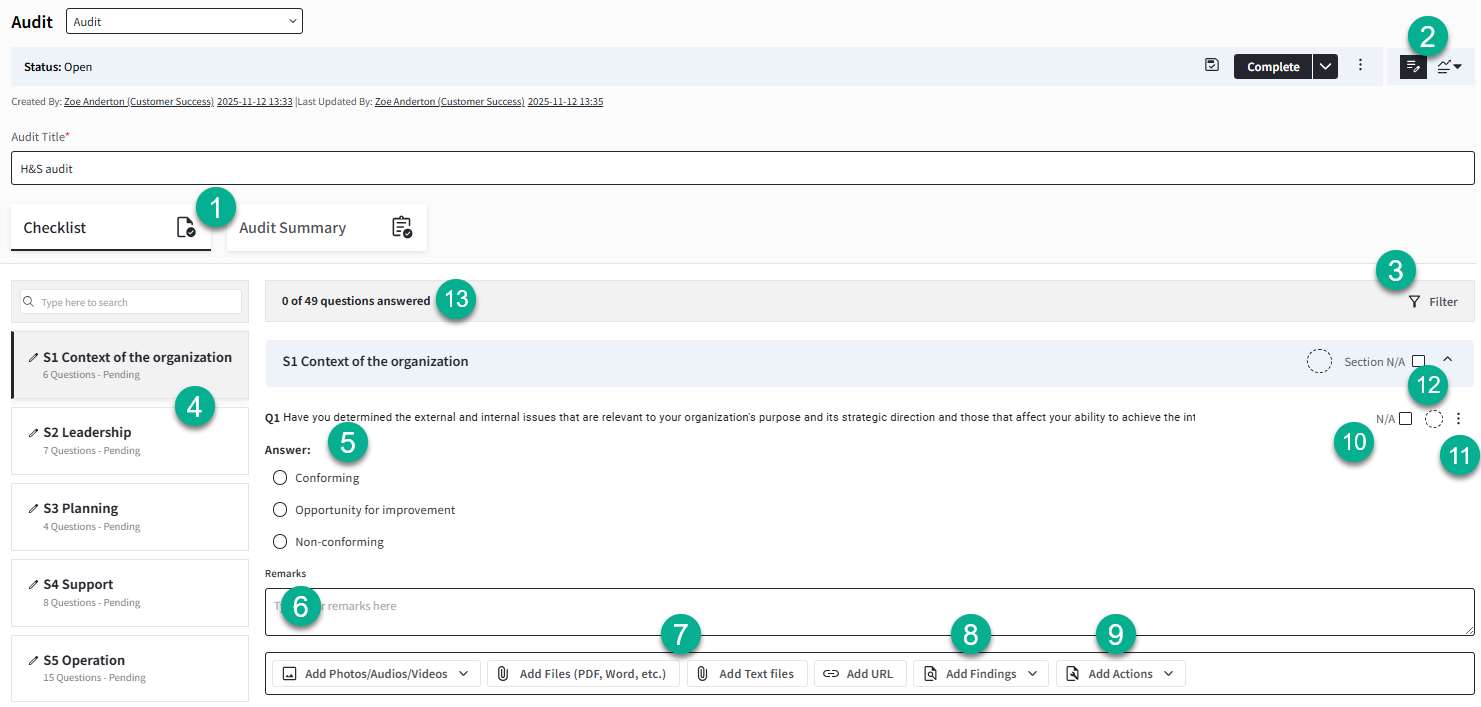Viewport: 1481px width, 707px height.
Task: Click pencil icon beside S1 Context section
Action: 34,357
